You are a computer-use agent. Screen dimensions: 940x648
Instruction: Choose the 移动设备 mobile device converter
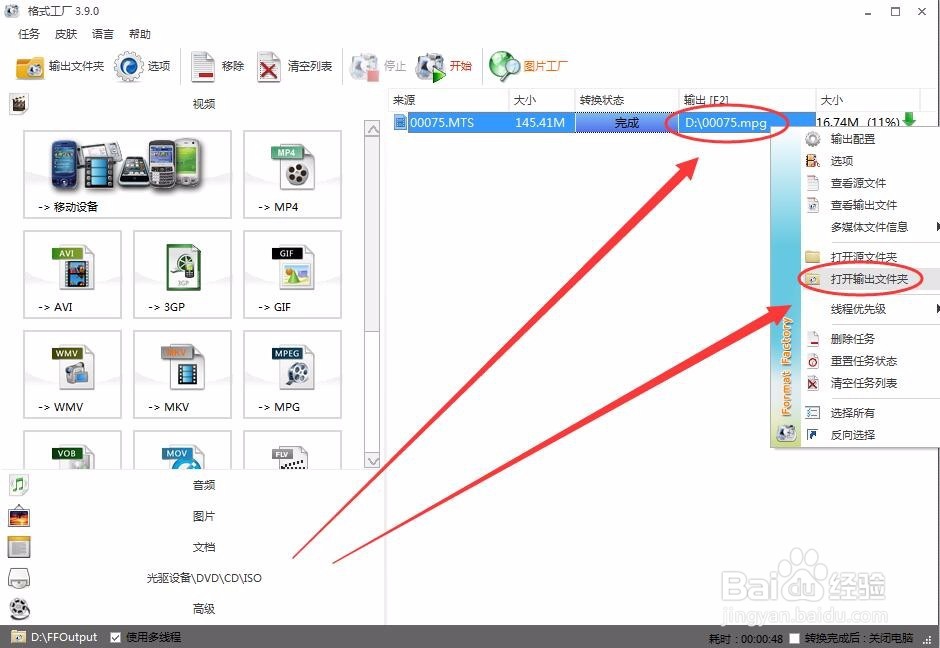click(127, 174)
